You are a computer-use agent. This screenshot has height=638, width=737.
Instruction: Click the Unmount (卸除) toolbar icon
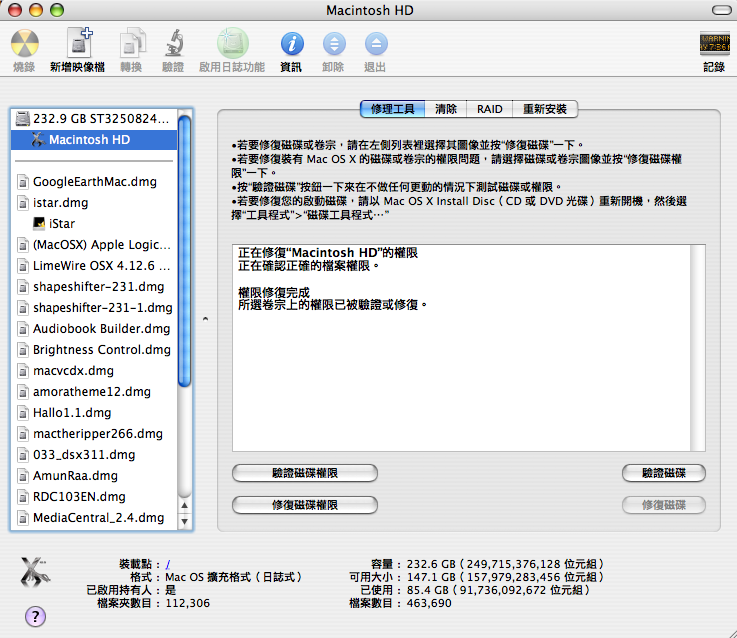[x=334, y=44]
